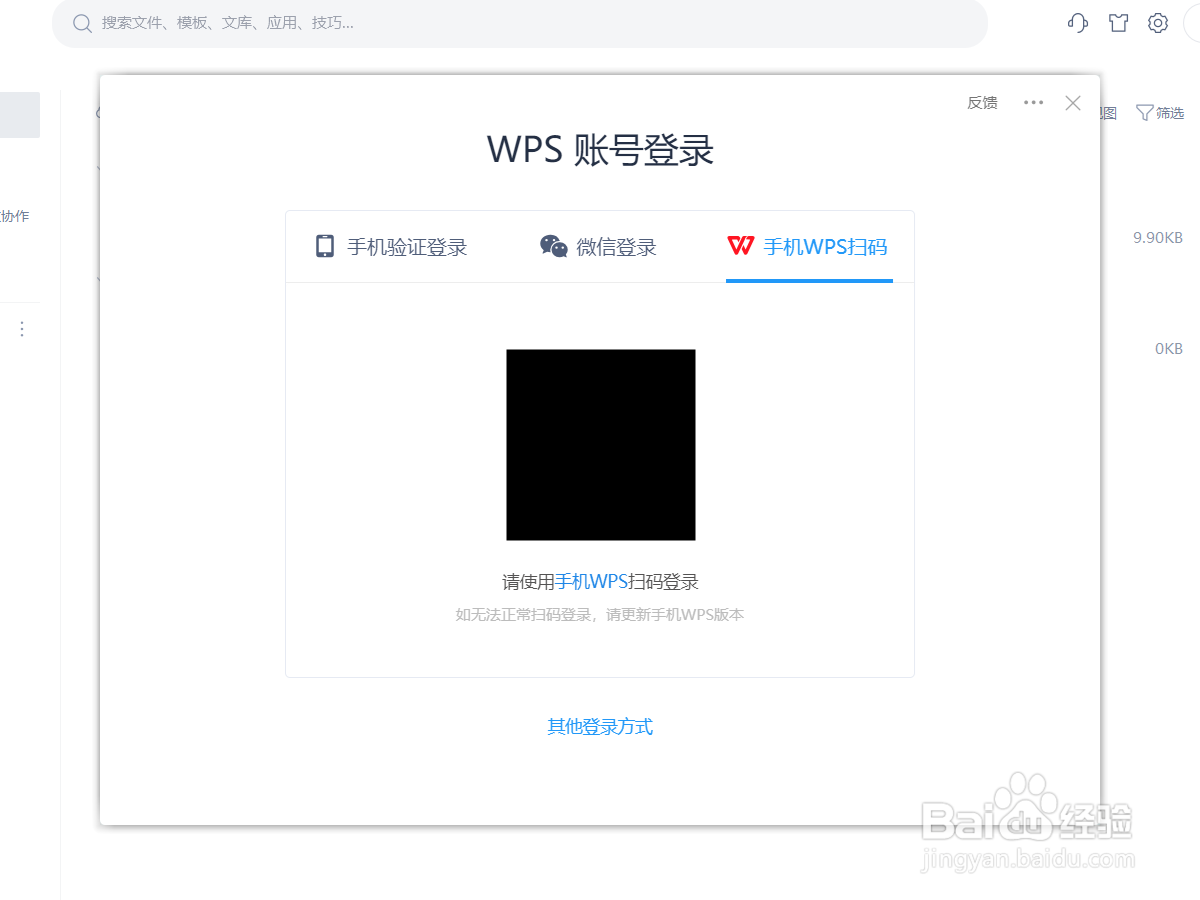Open 其他登录方式 below the QR code
The height and width of the screenshot is (900, 1200).
pos(600,726)
